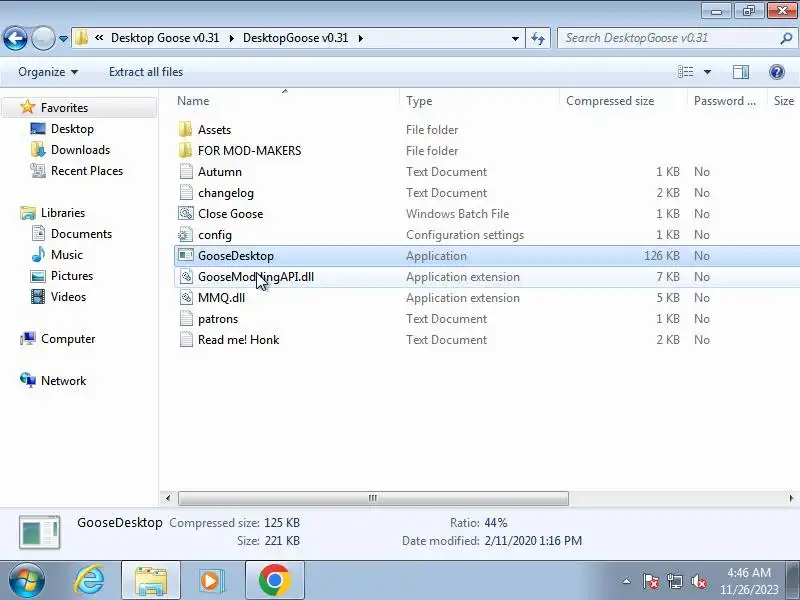Viewport: 800px width, 600px height.
Task: Expand the arrow after DesktopGoose v0.31 breadcrumb
Action: [361, 38]
